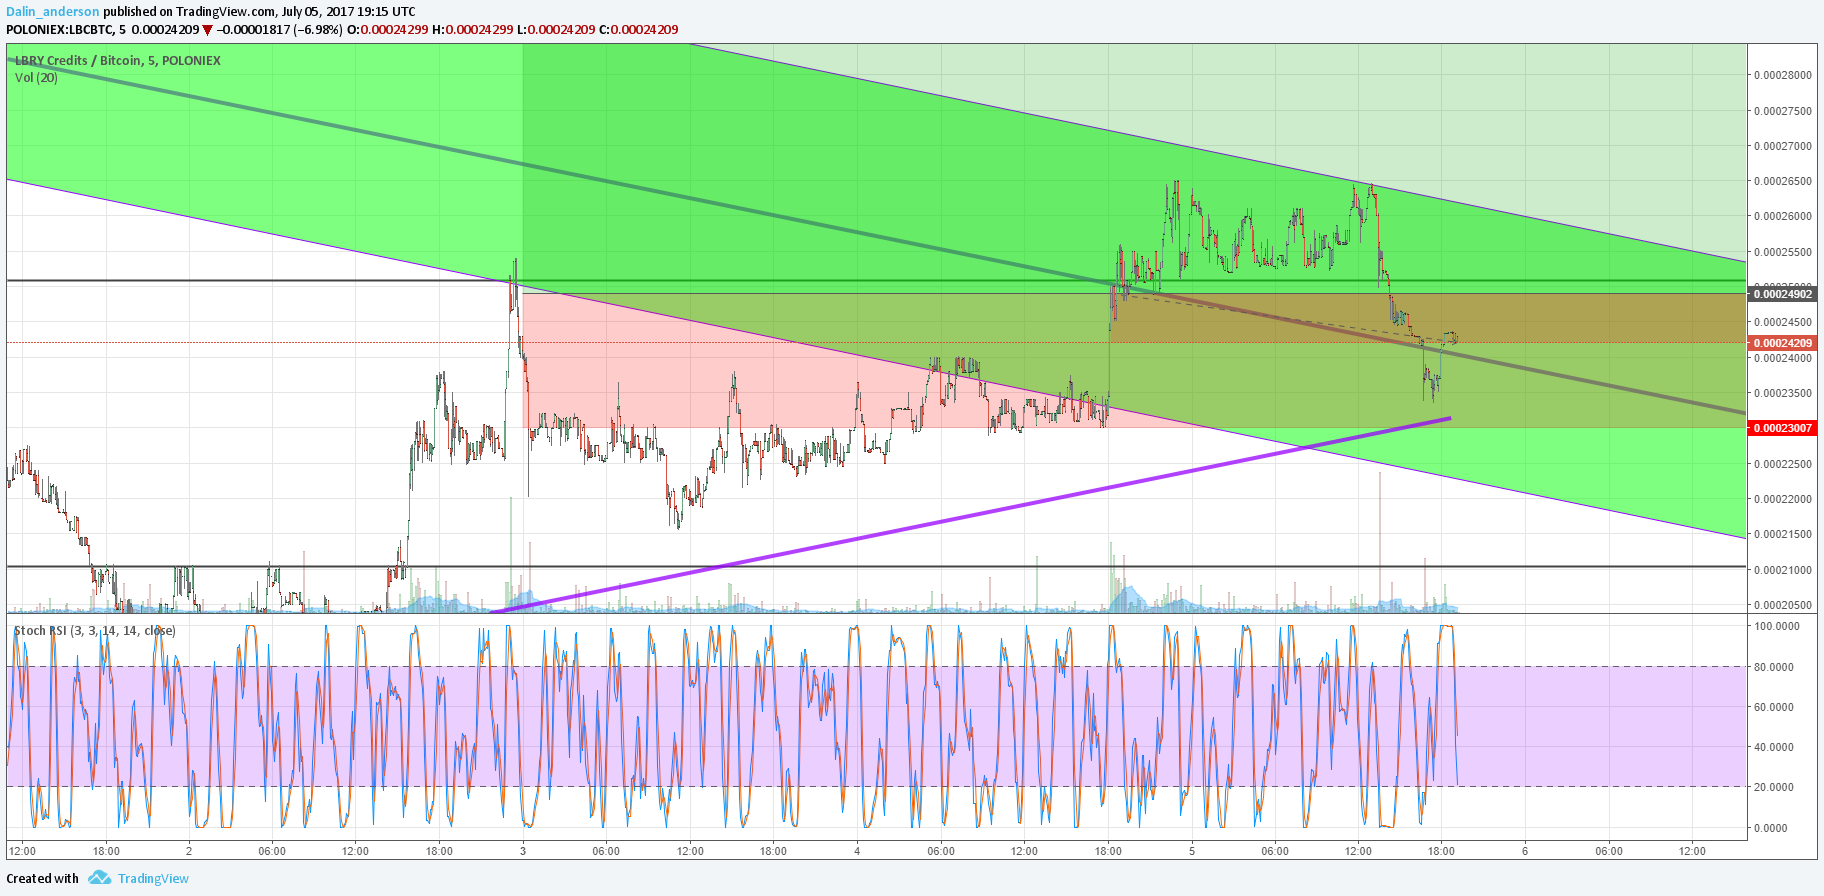Click the date label 2 on time axis

click(189, 851)
